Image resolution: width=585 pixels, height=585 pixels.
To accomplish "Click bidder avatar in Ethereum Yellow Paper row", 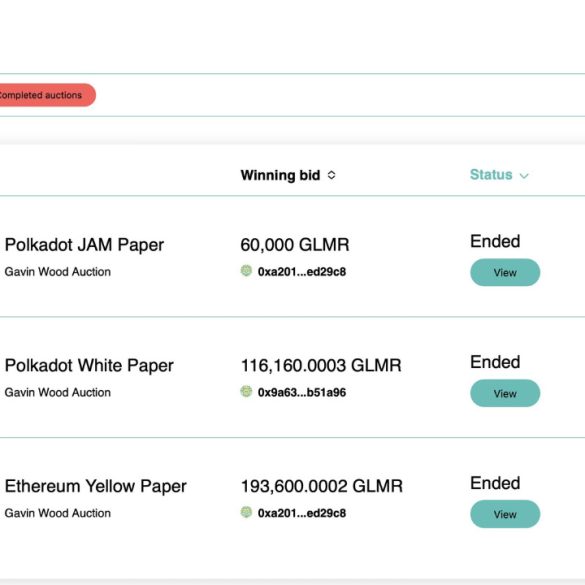I will pos(246,512).
